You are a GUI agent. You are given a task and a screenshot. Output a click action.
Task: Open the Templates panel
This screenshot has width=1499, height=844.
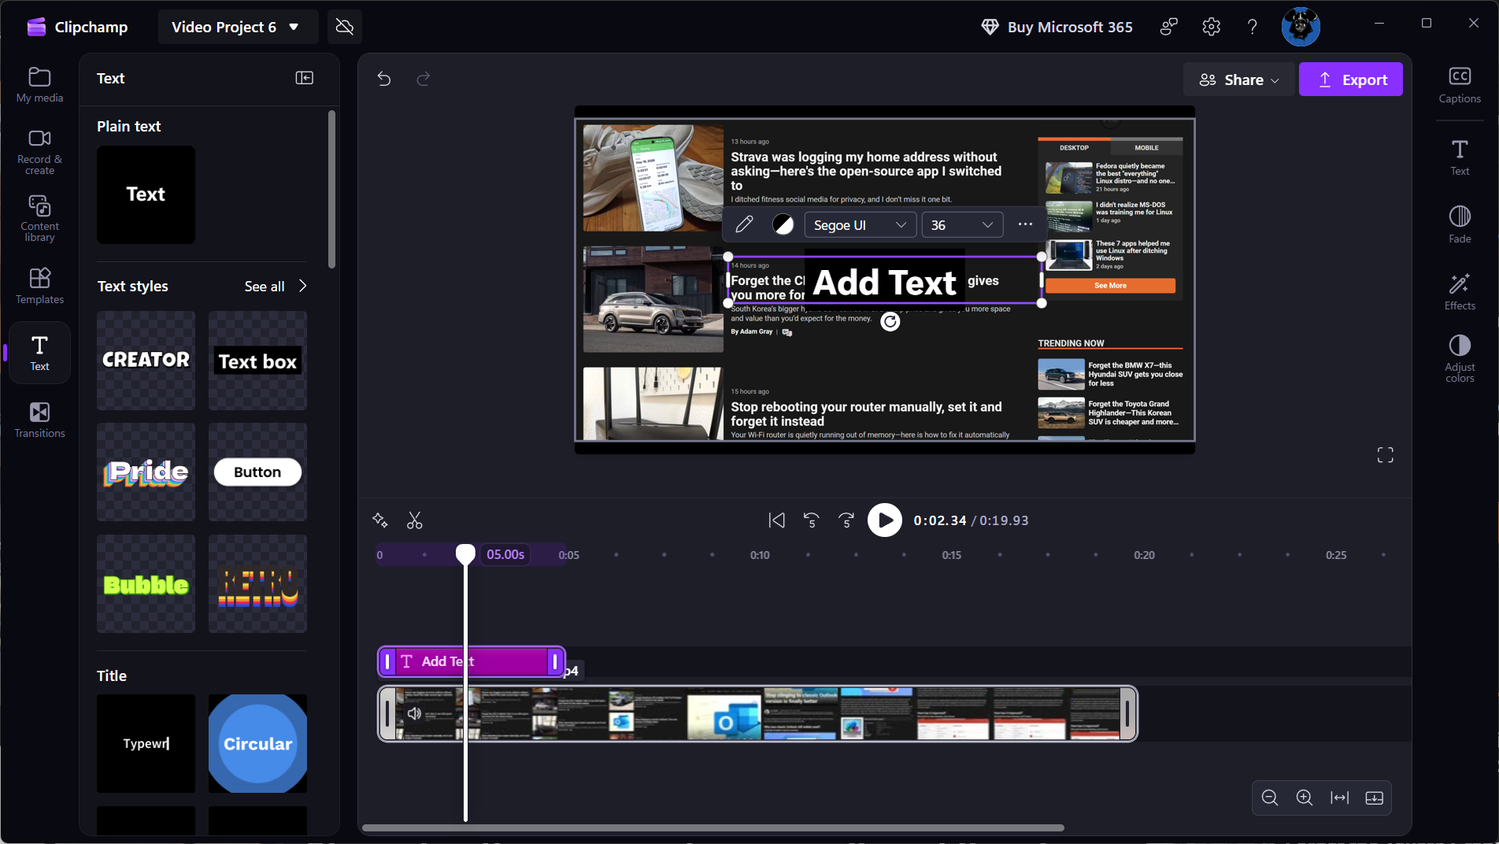[x=39, y=286]
